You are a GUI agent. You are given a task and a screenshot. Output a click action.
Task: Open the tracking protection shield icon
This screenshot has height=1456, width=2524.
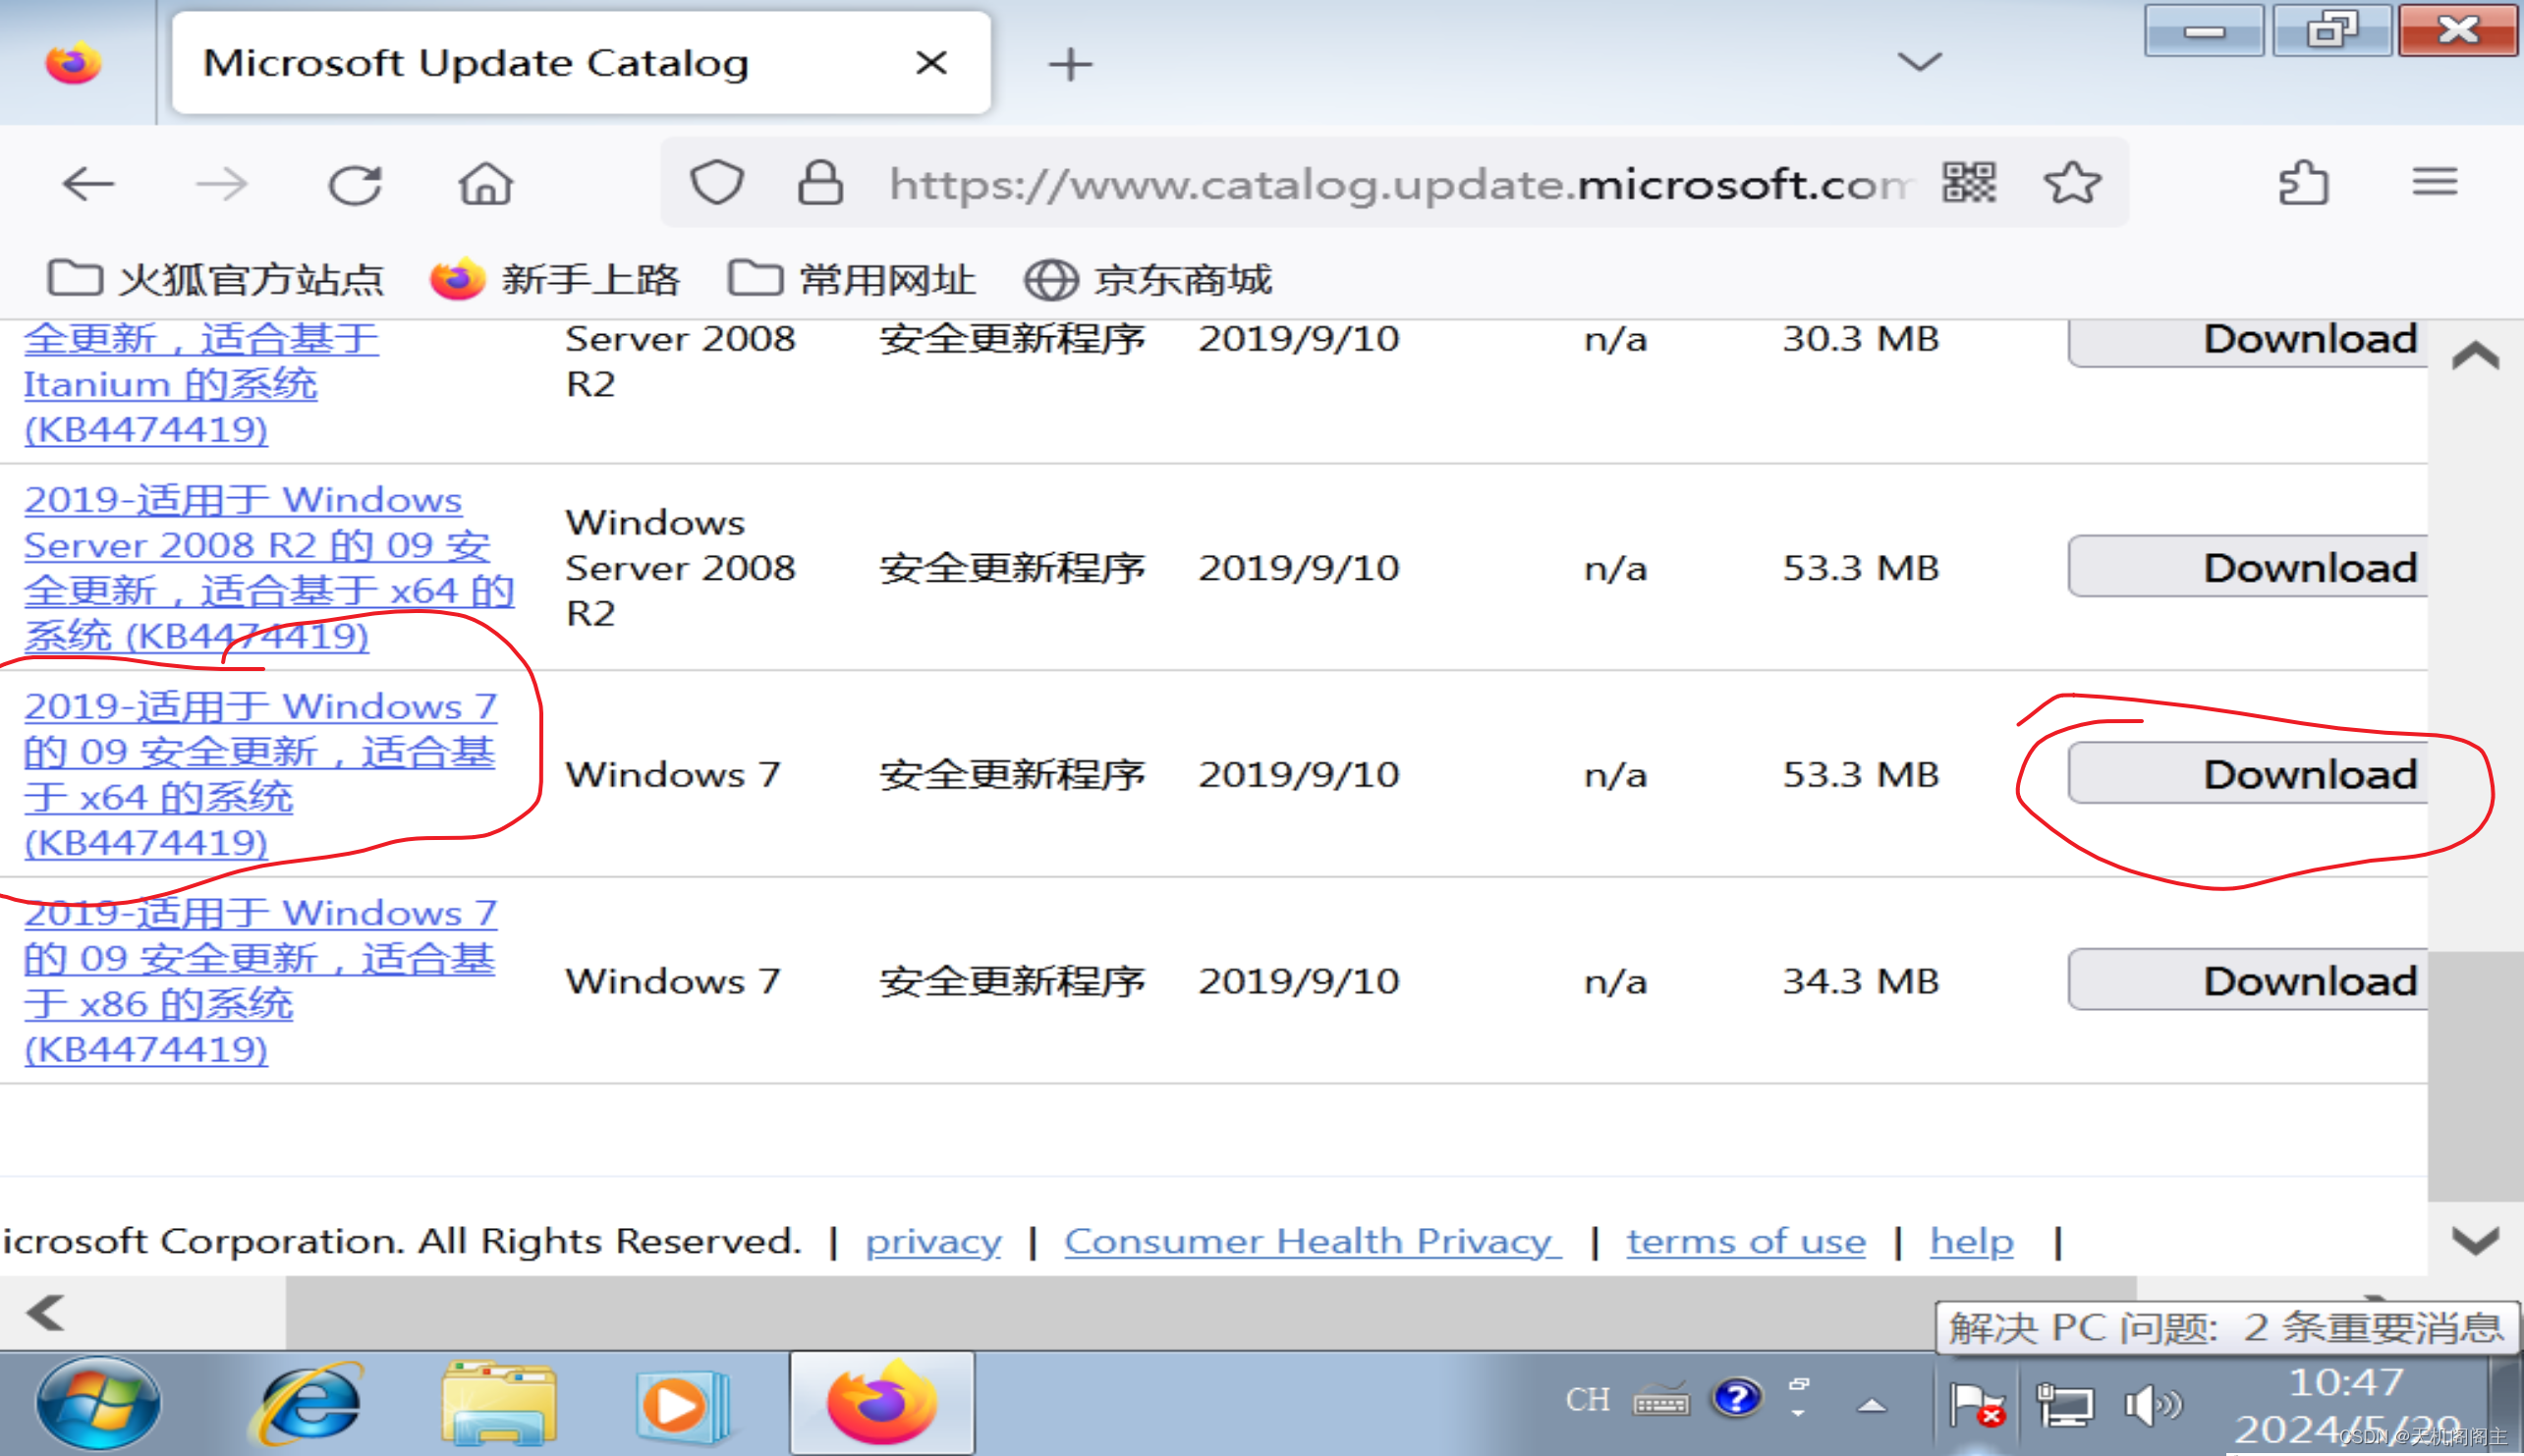point(717,183)
